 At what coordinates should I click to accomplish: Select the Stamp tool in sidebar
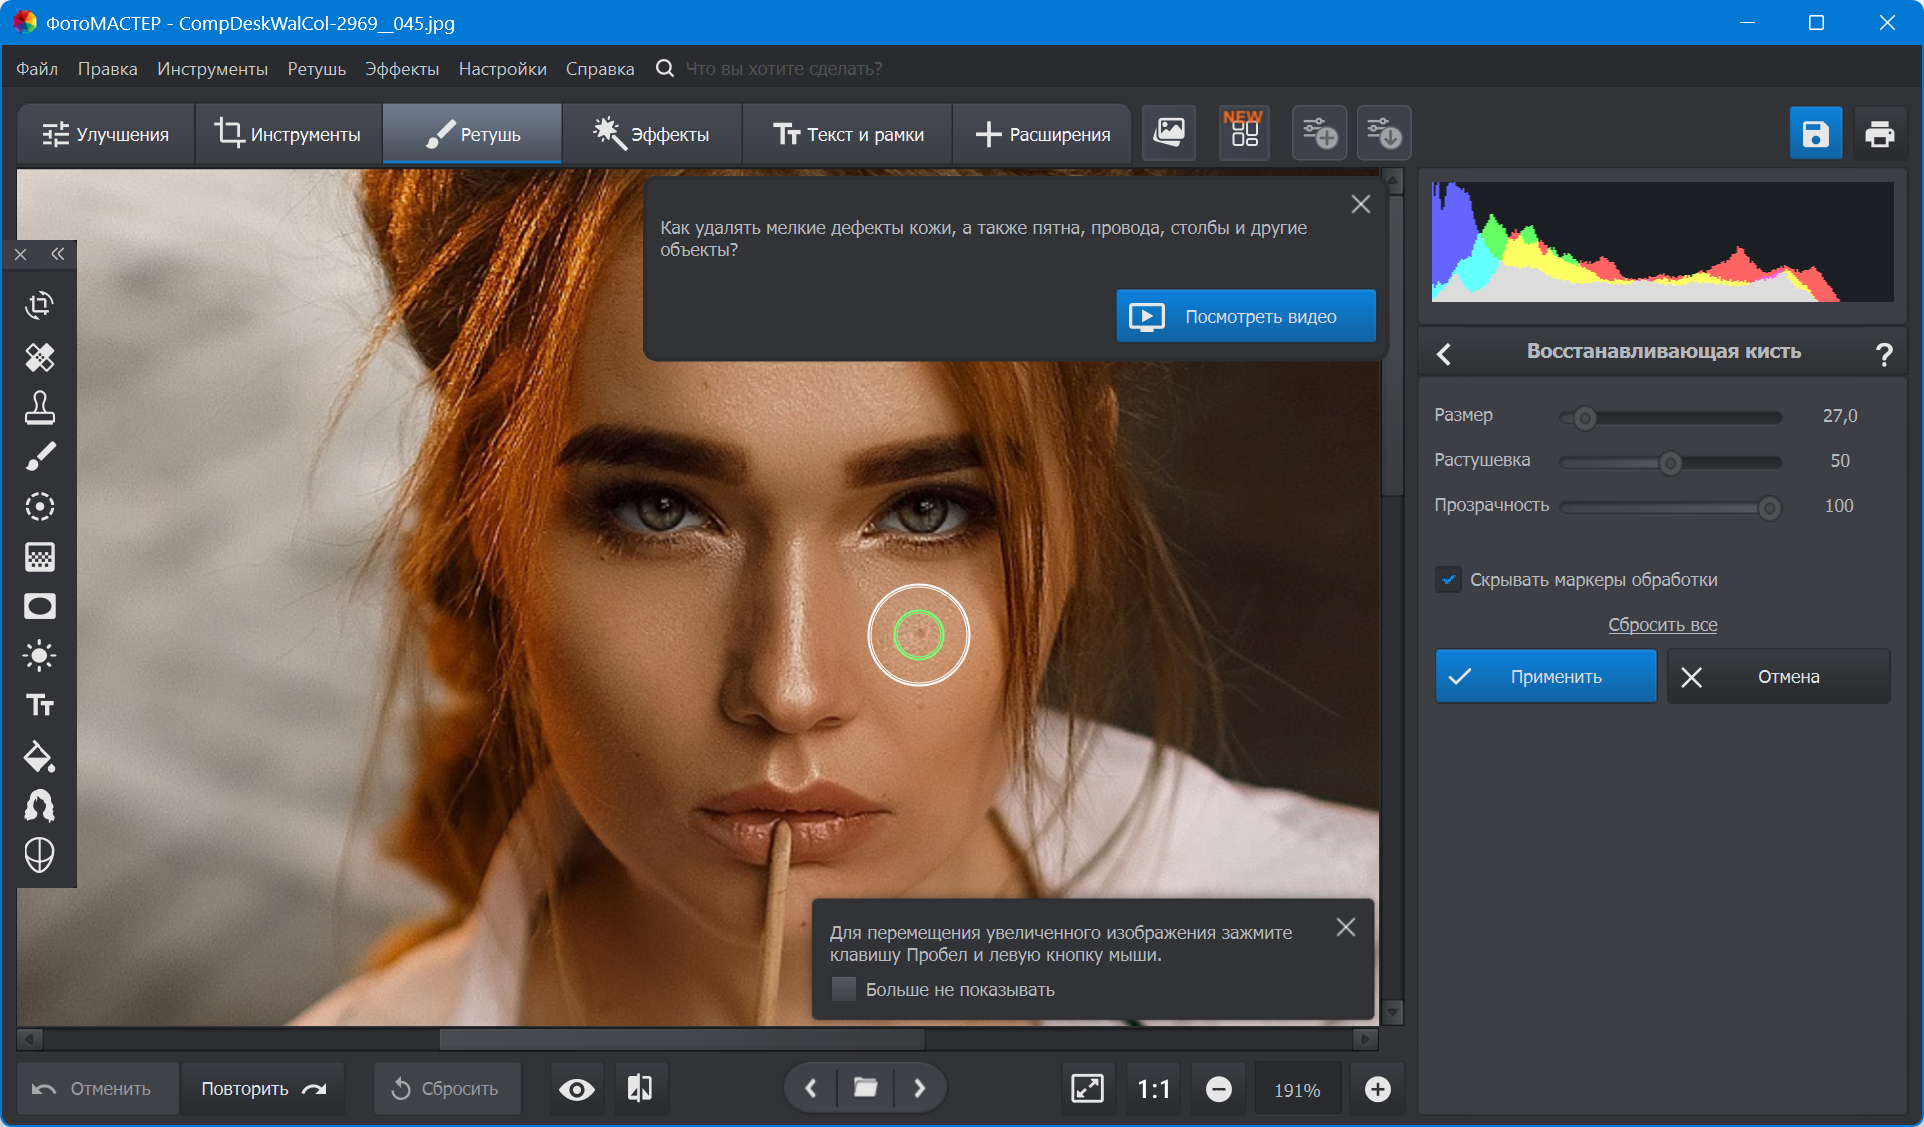click(x=40, y=407)
